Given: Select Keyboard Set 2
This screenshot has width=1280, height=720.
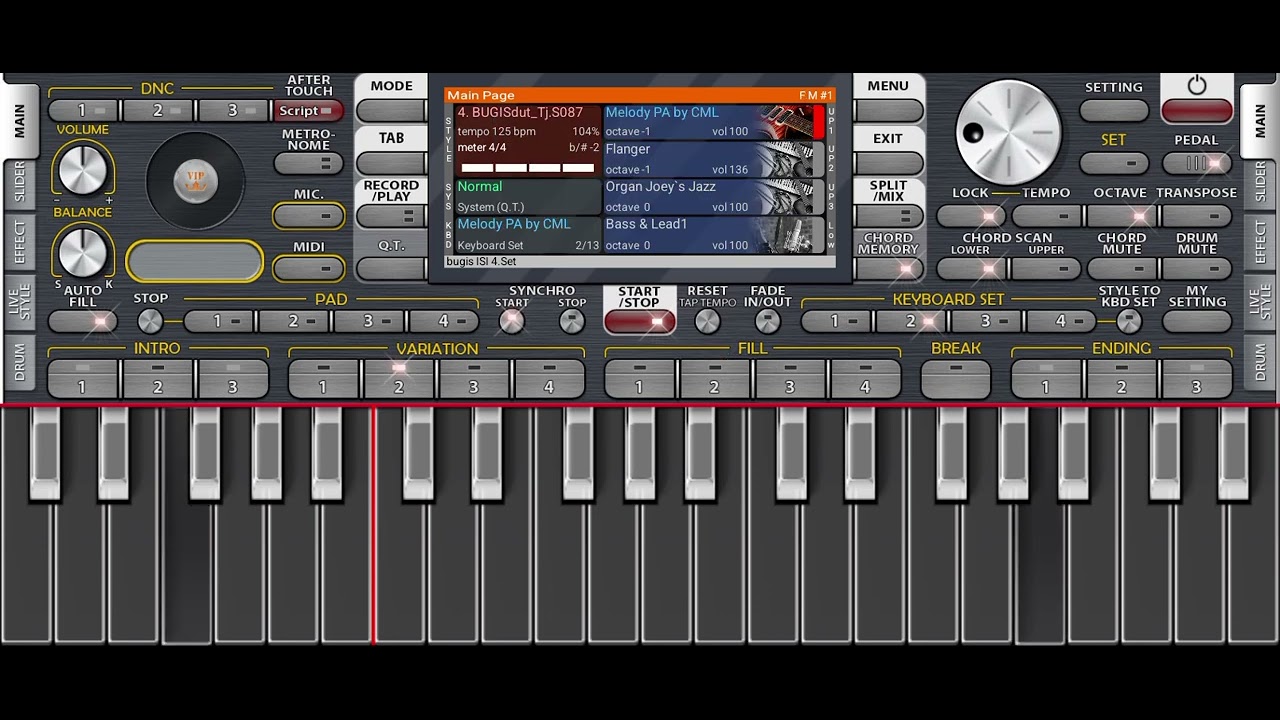Looking at the screenshot, I should [911, 321].
